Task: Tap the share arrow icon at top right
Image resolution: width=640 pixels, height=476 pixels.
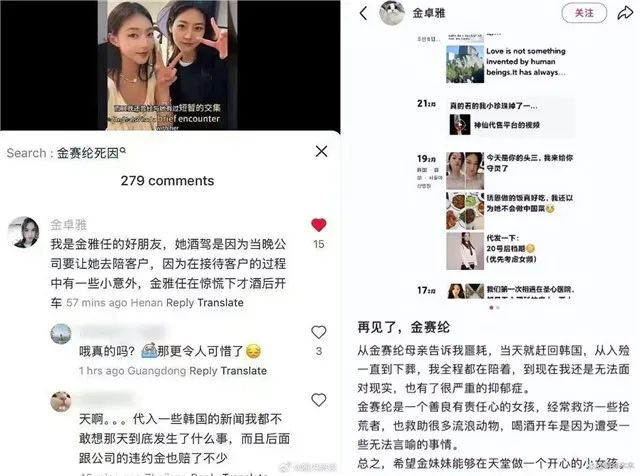Action: pyautogui.click(x=624, y=13)
